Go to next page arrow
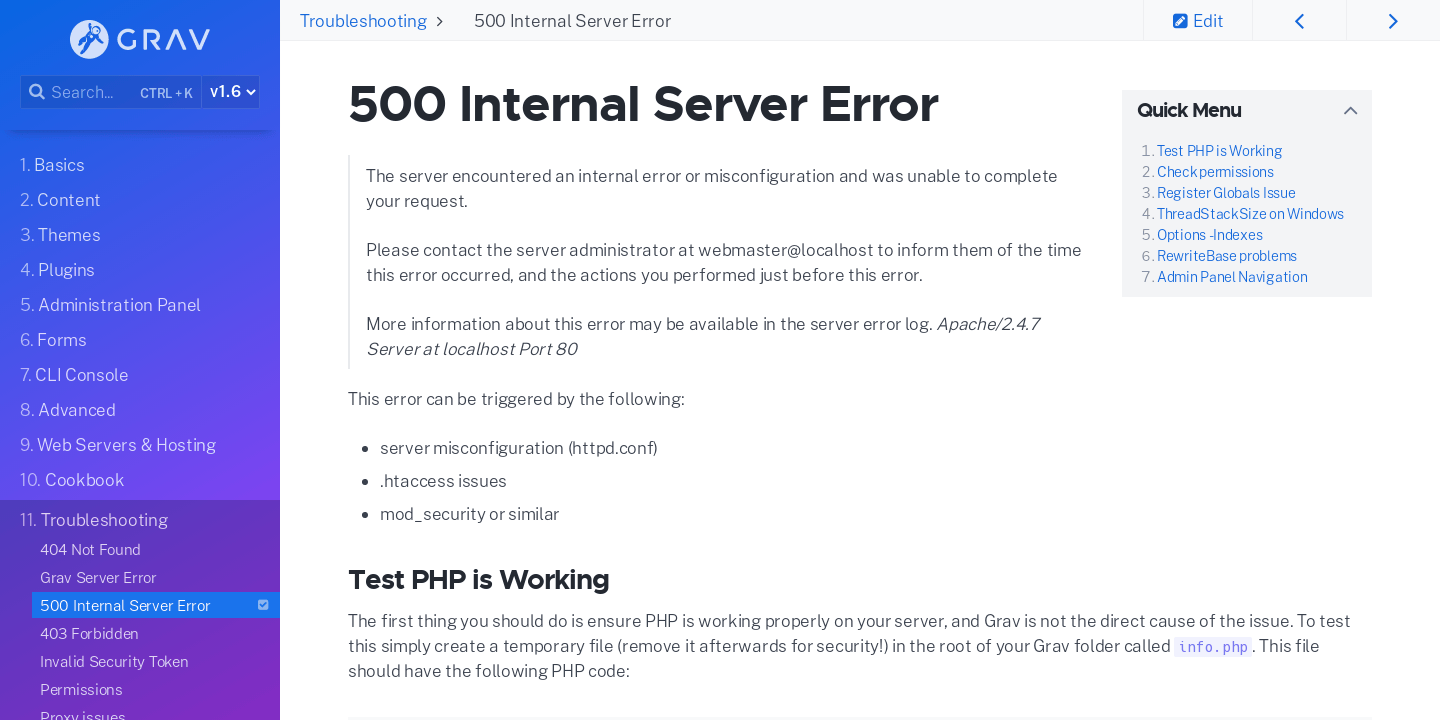This screenshot has width=1440, height=720. 1392,21
